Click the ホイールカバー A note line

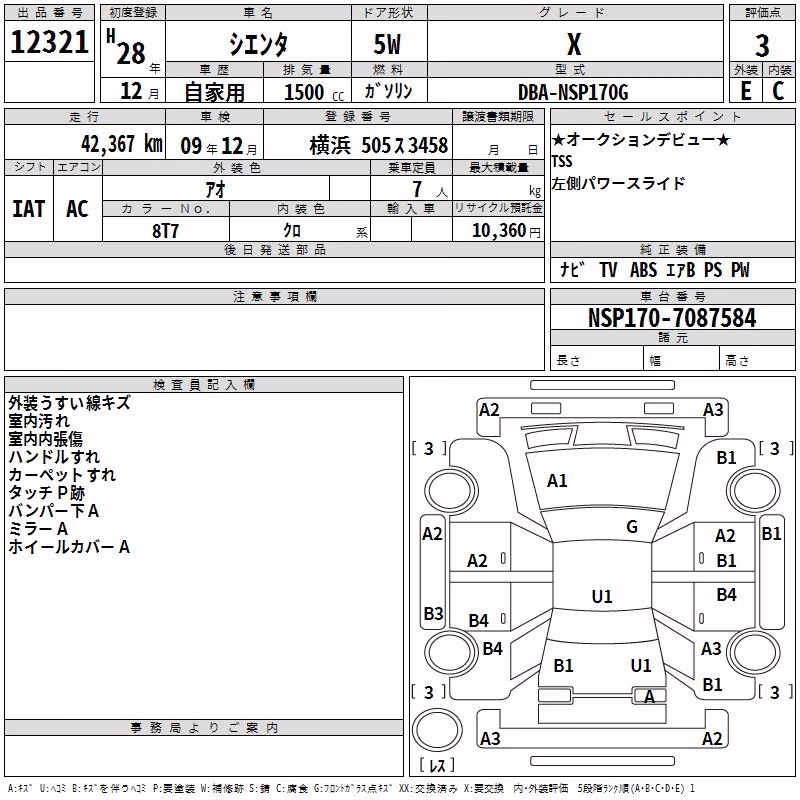point(69,547)
